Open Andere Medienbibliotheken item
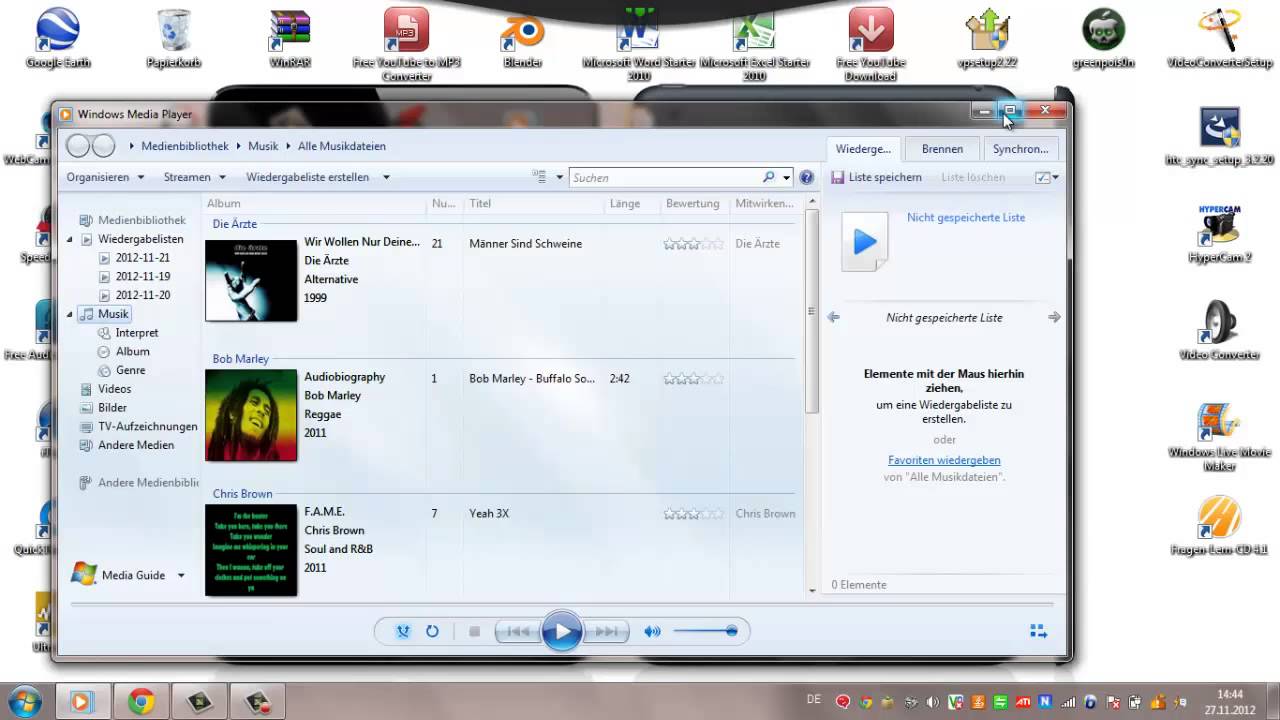The height and width of the screenshot is (720, 1280). coord(148,482)
